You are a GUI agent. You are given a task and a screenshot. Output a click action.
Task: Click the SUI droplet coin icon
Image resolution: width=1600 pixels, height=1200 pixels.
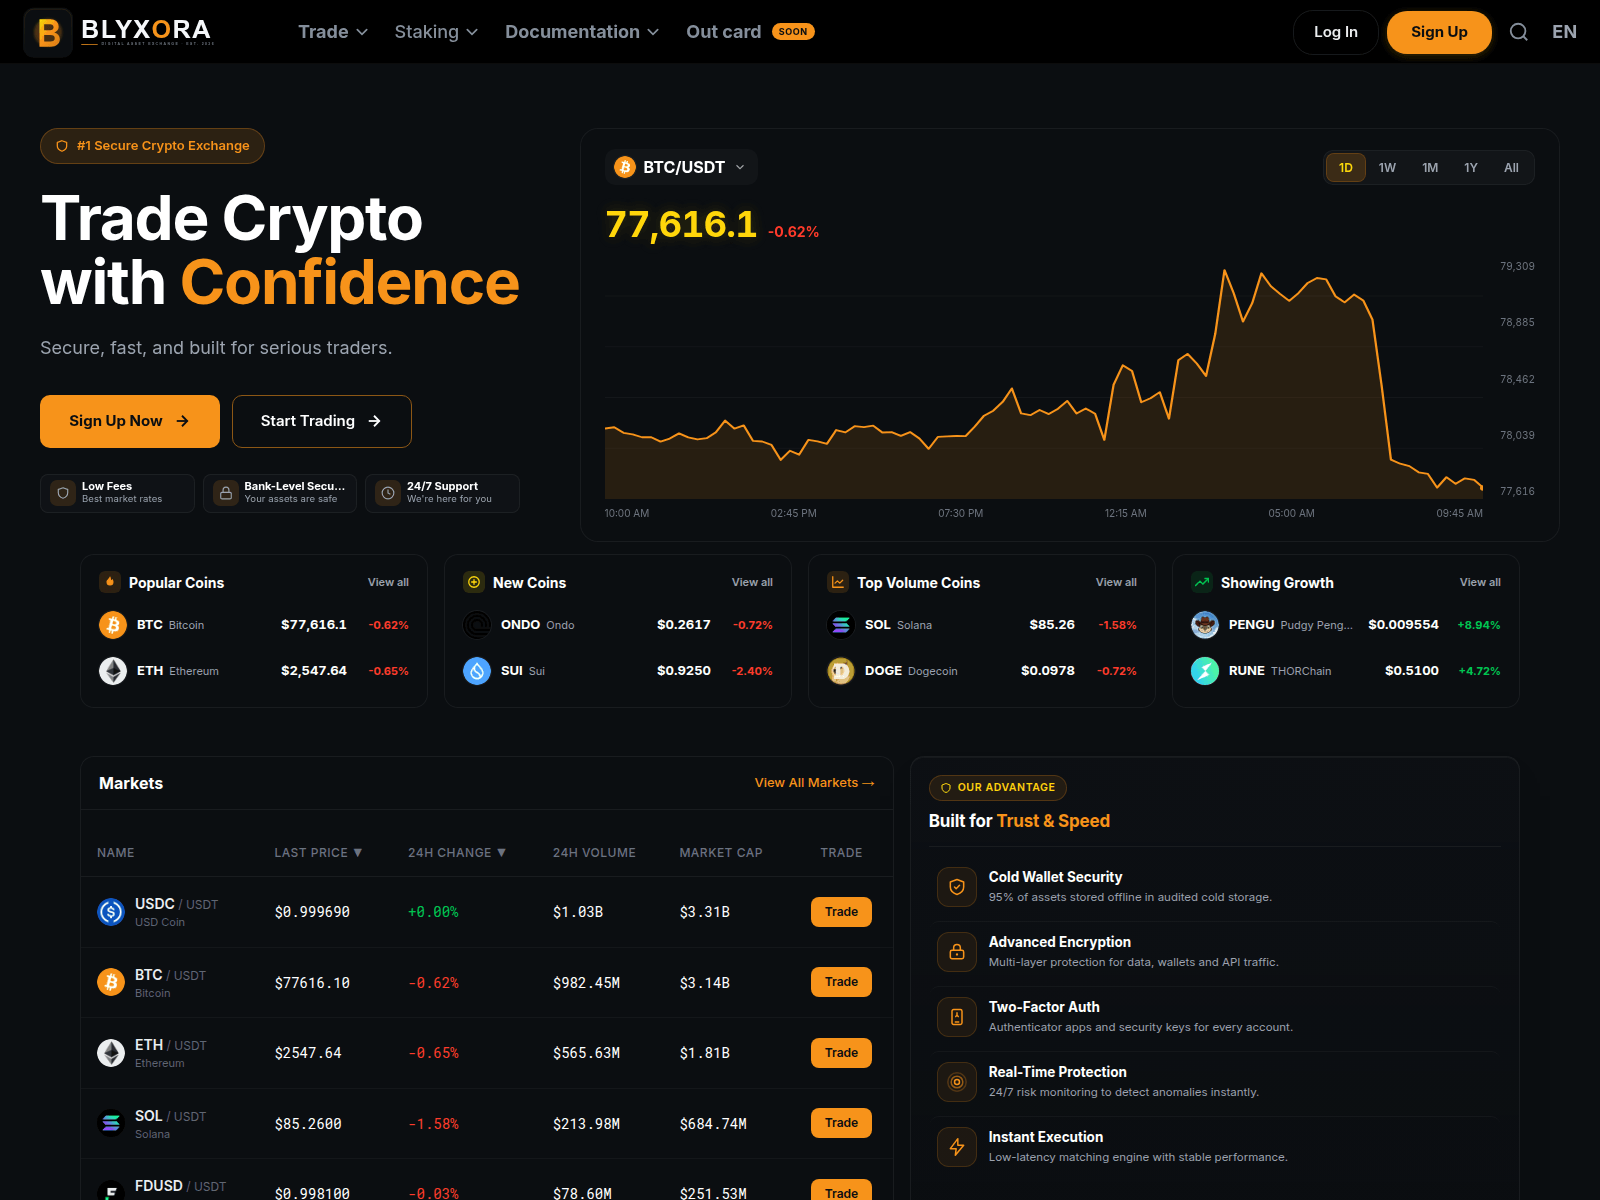[477, 671]
